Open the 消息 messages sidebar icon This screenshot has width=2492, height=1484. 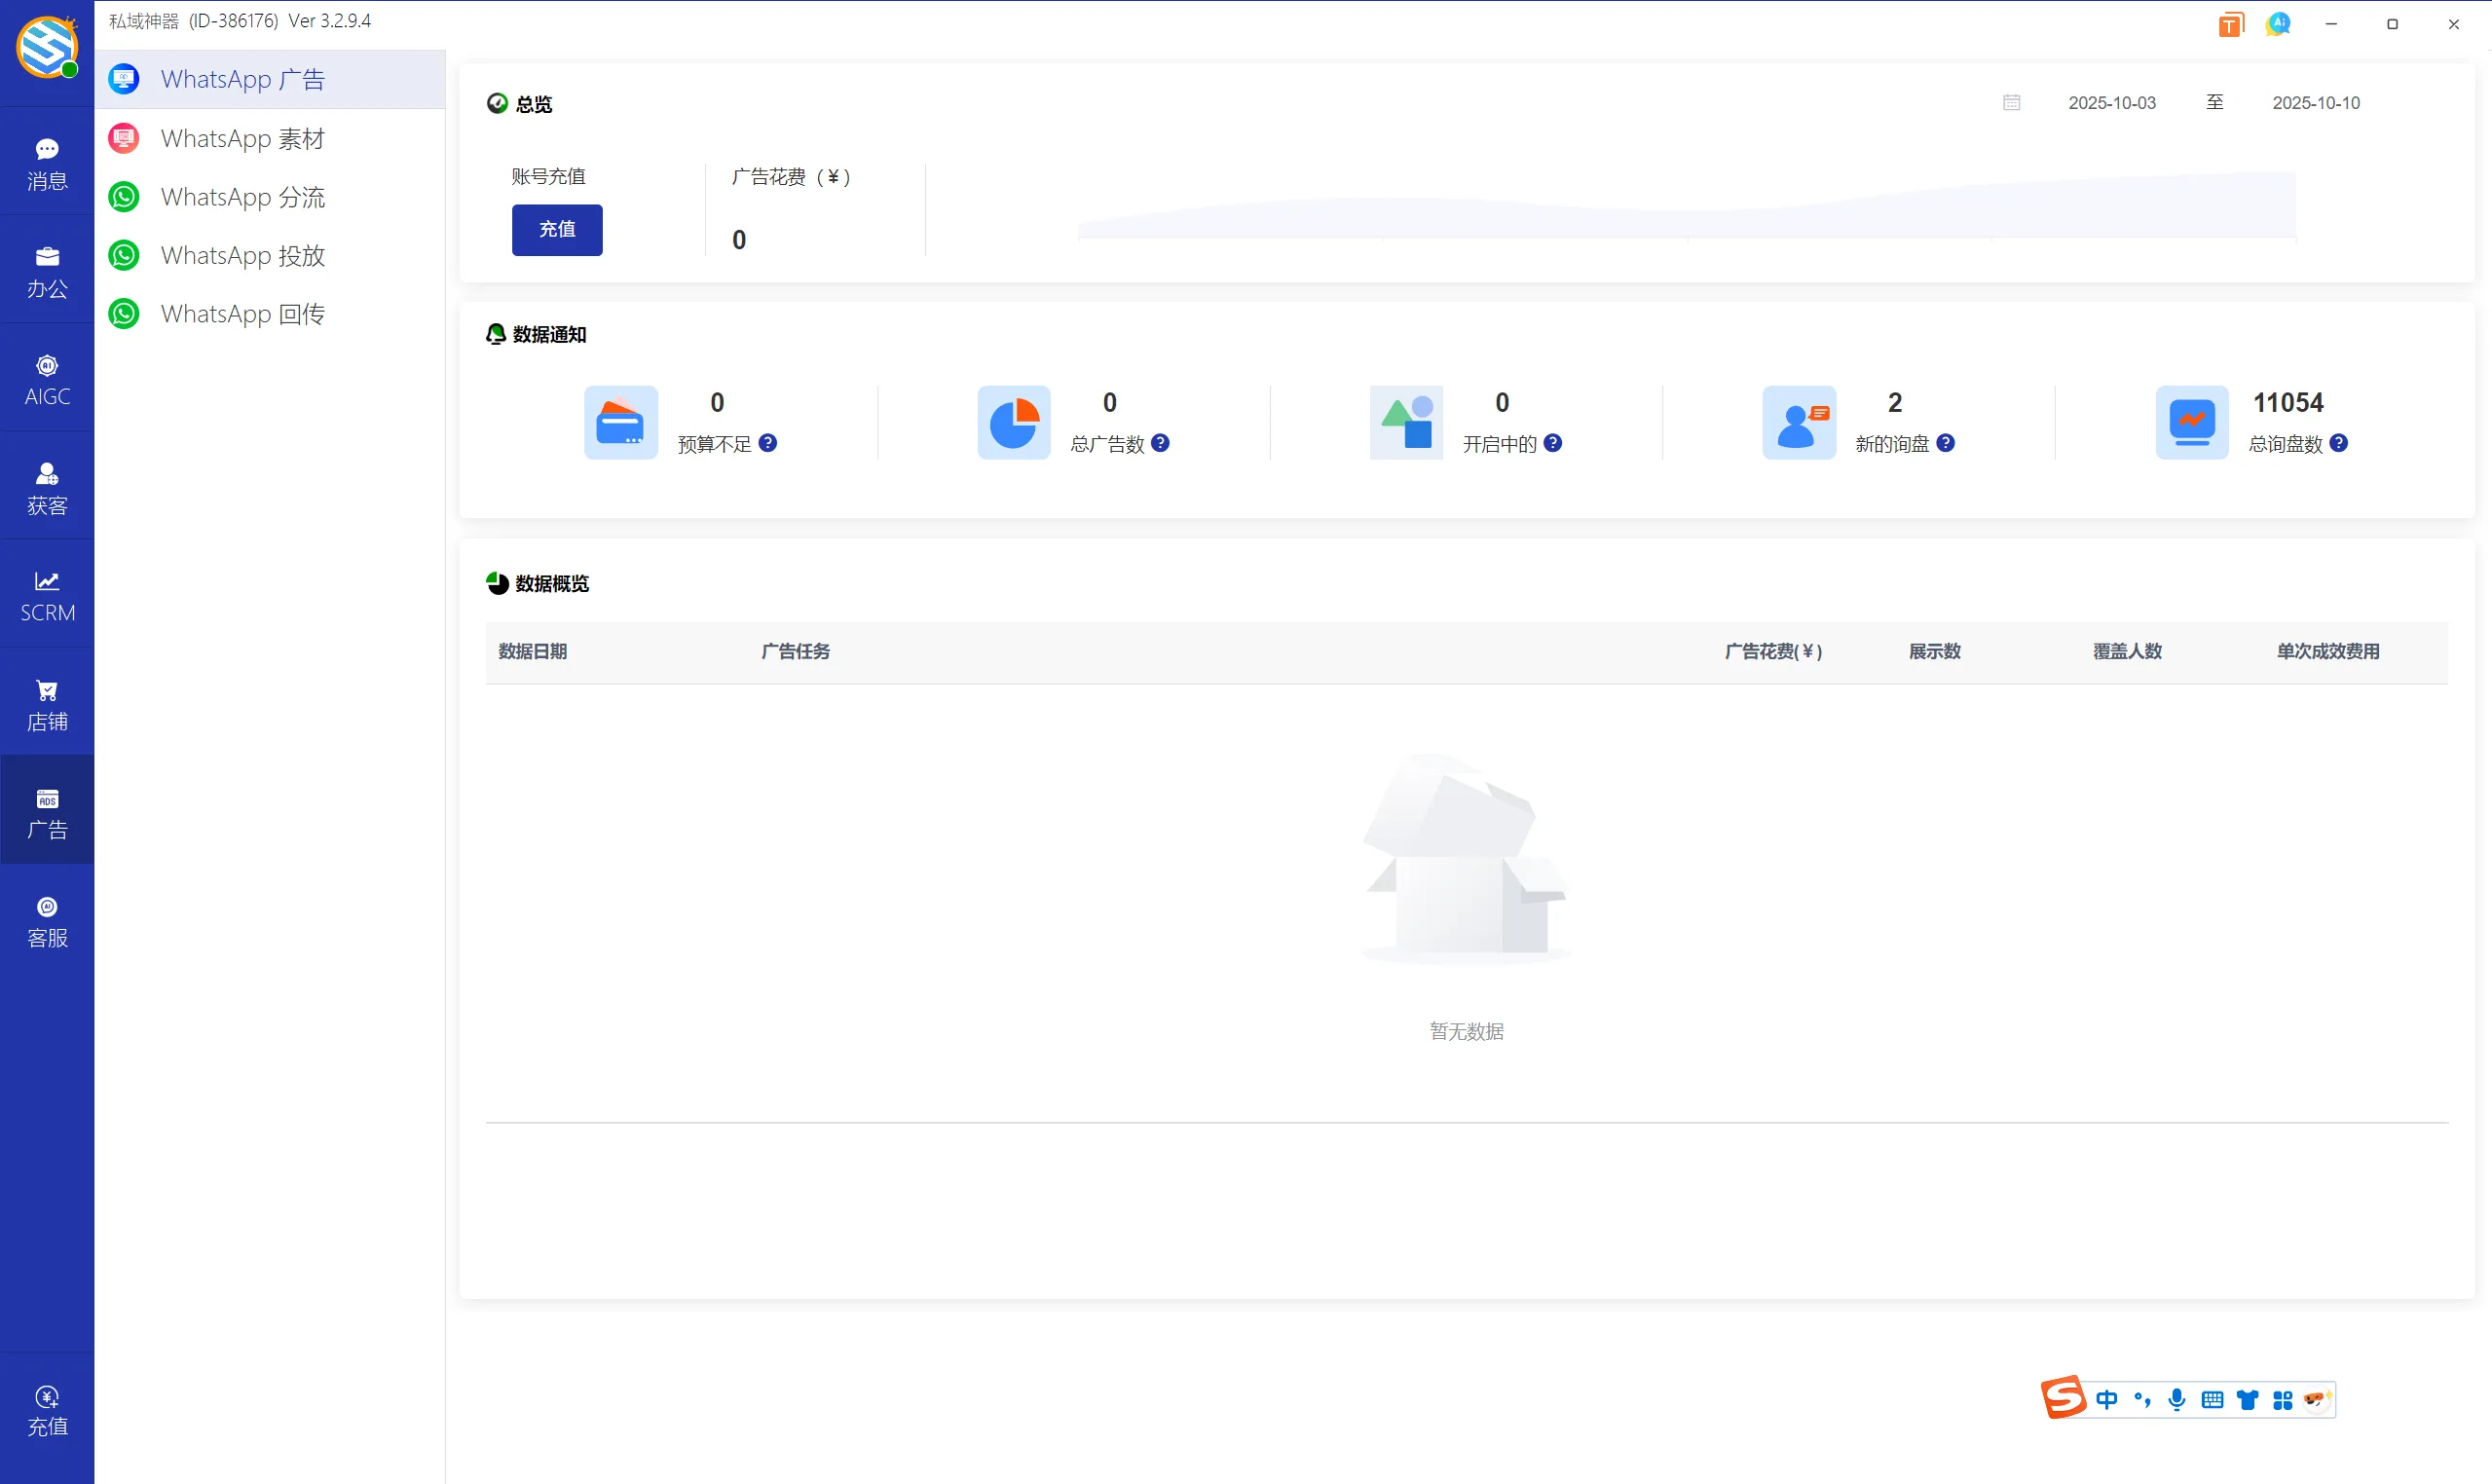[x=47, y=163]
